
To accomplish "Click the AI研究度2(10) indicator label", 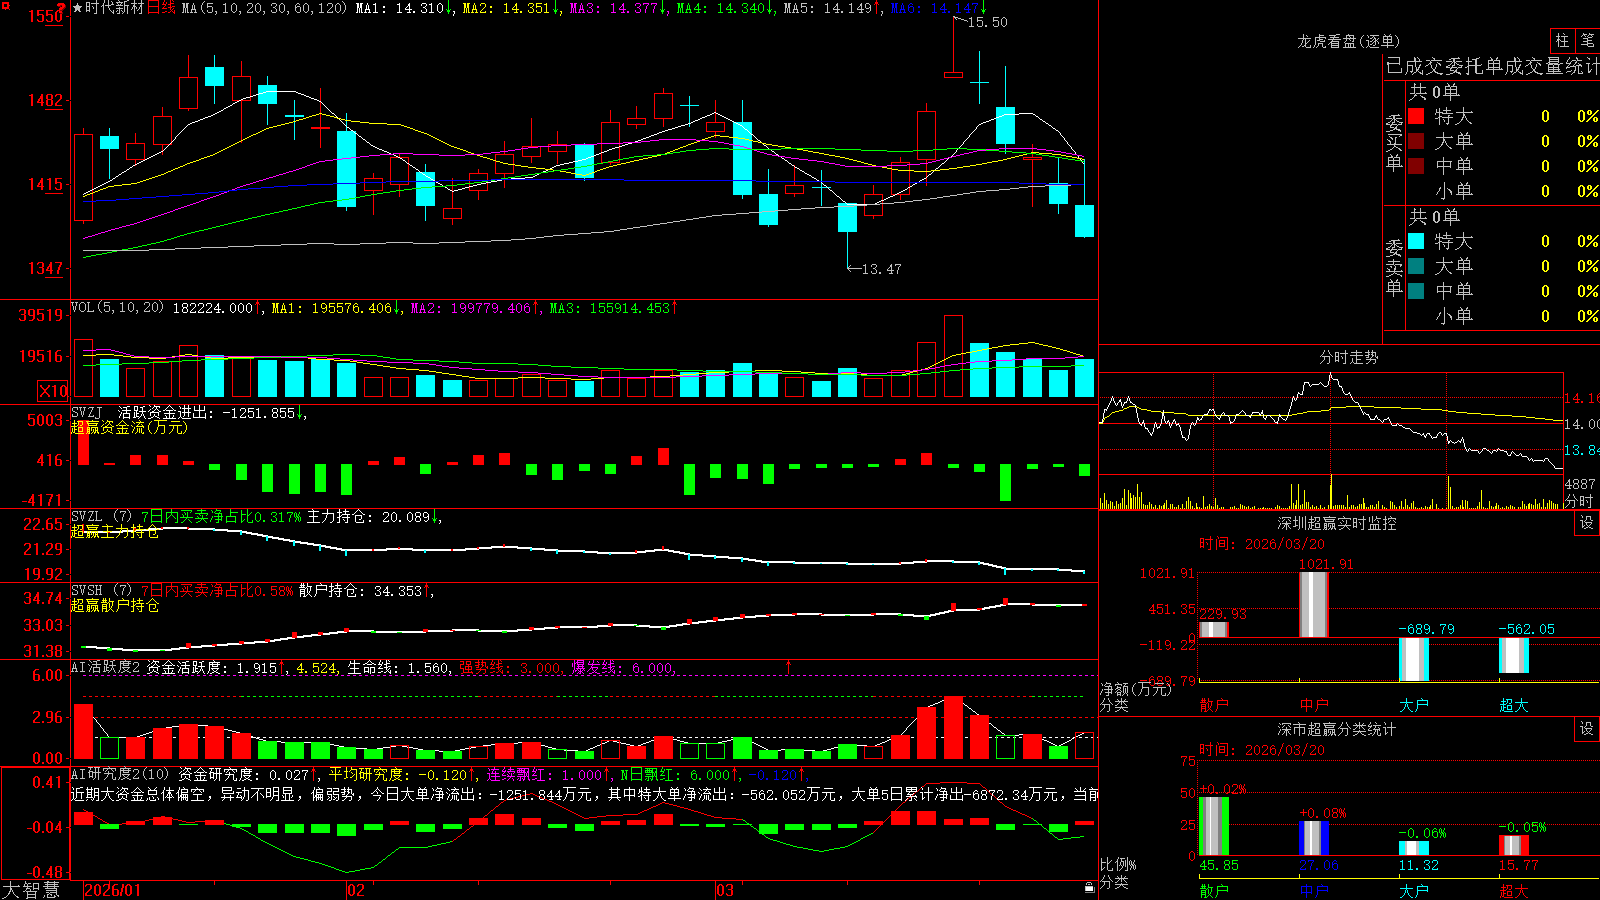I will click(120, 774).
